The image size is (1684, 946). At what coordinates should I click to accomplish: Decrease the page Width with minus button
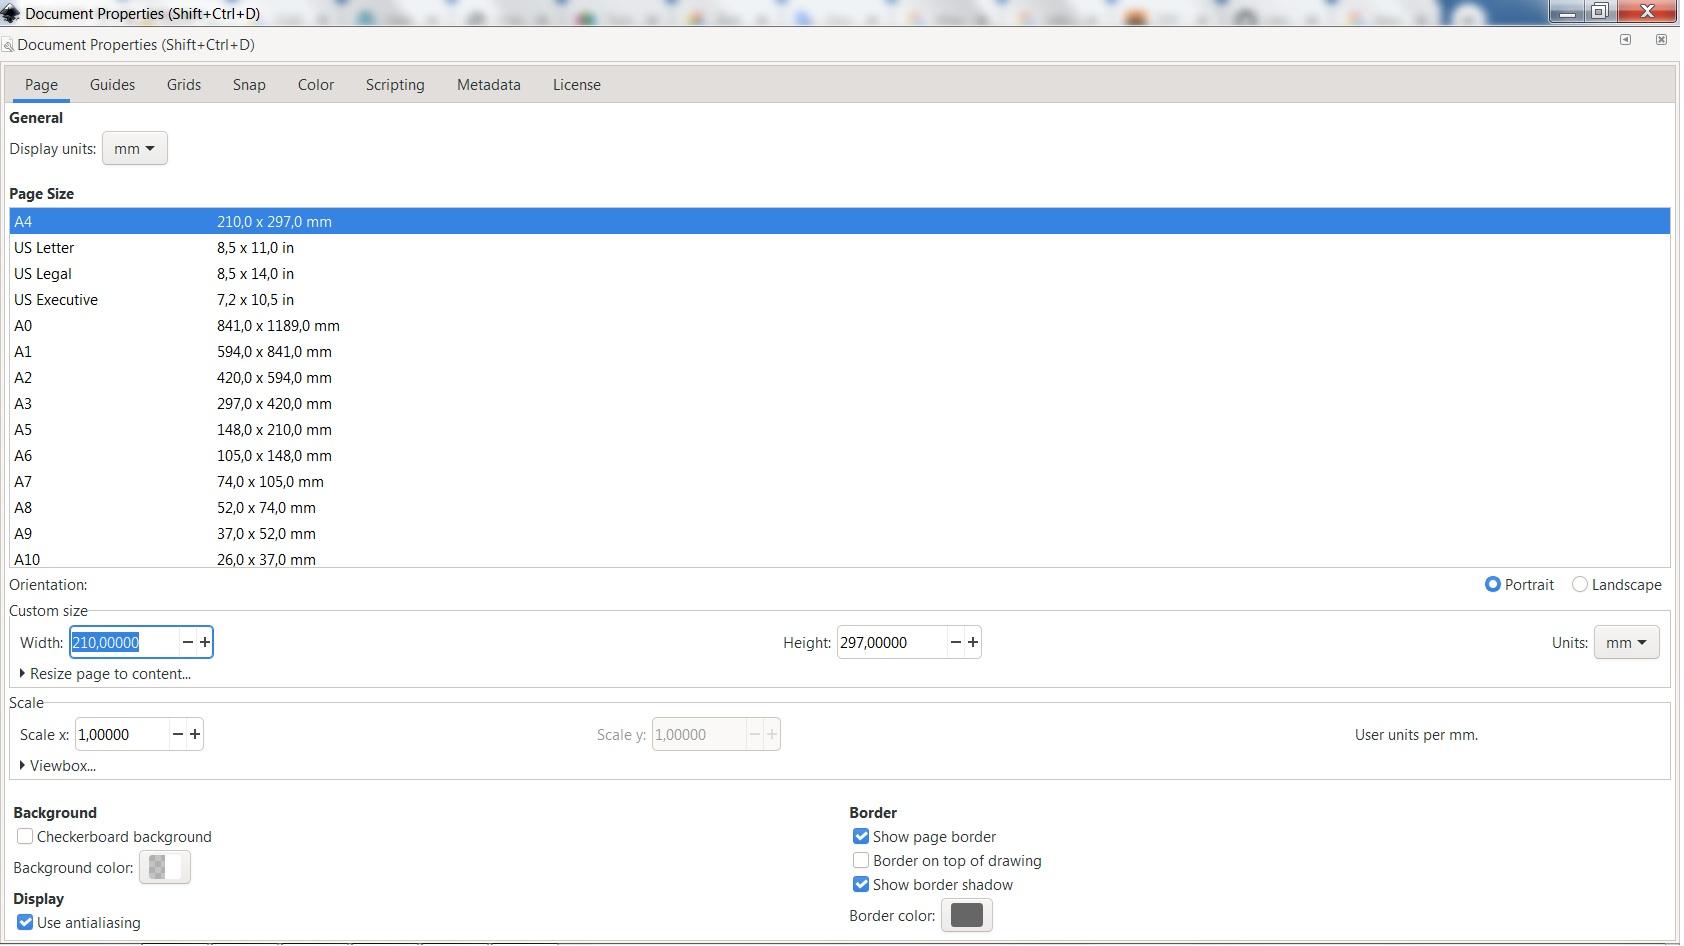pos(187,642)
